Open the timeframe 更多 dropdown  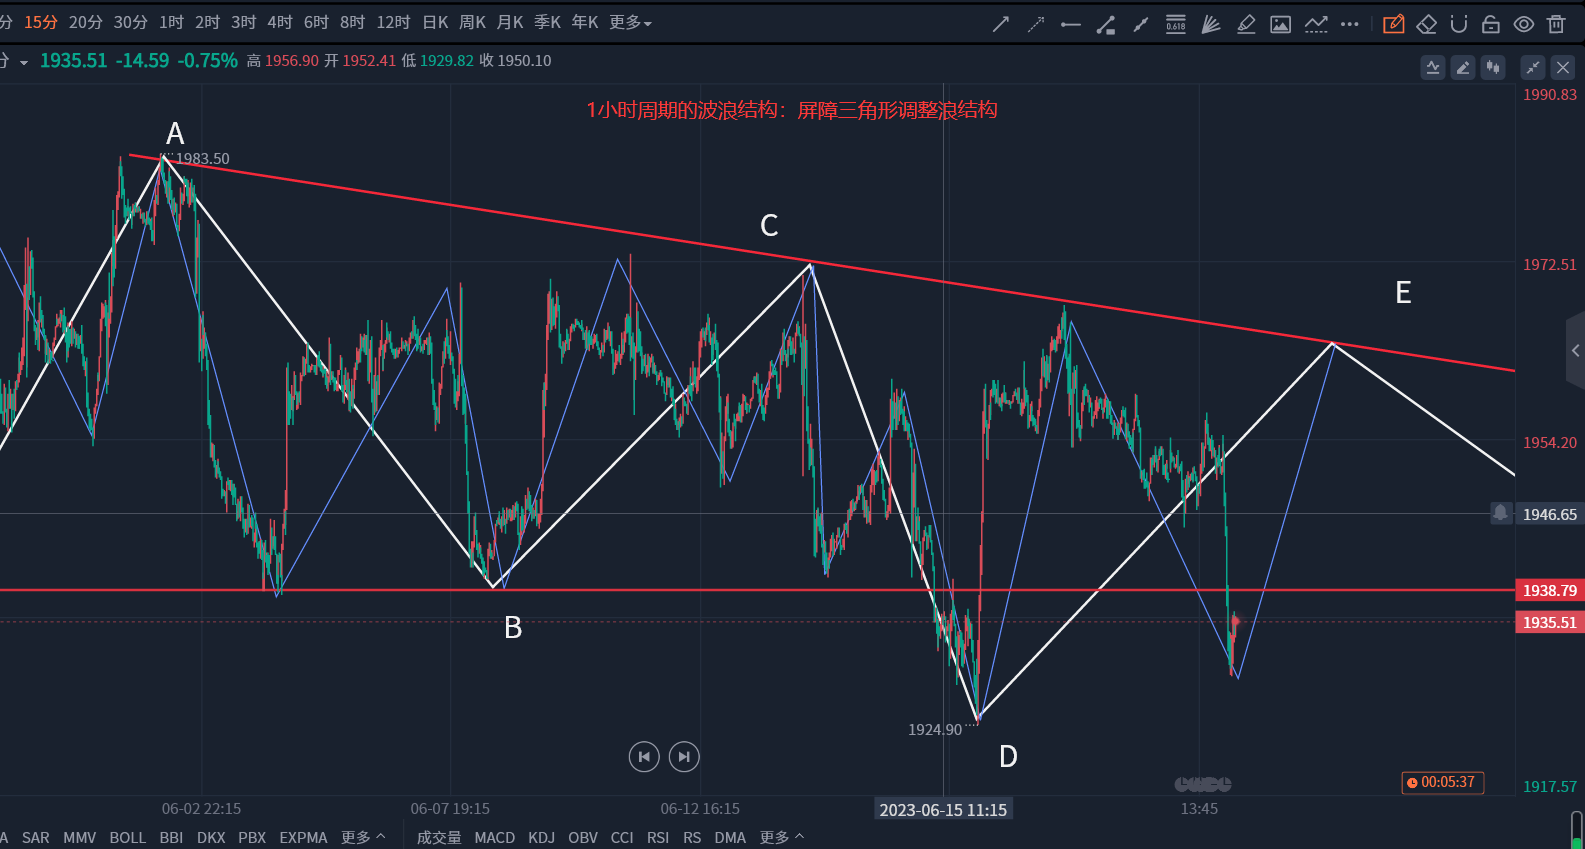coord(630,22)
